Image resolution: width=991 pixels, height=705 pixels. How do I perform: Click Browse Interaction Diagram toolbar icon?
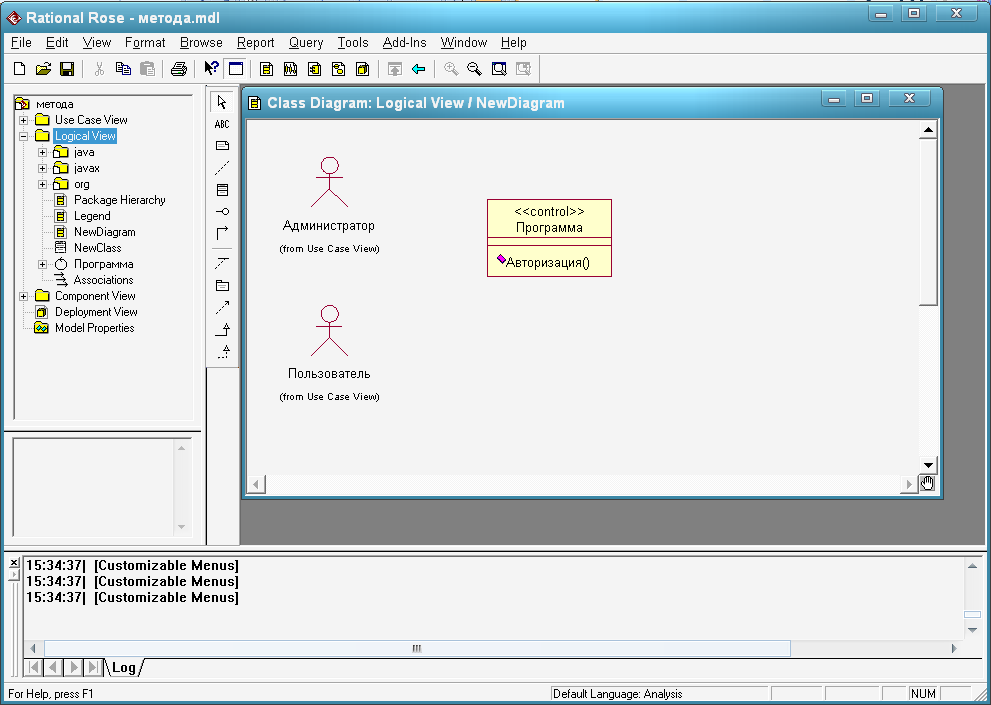pyautogui.click(x=291, y=69)
